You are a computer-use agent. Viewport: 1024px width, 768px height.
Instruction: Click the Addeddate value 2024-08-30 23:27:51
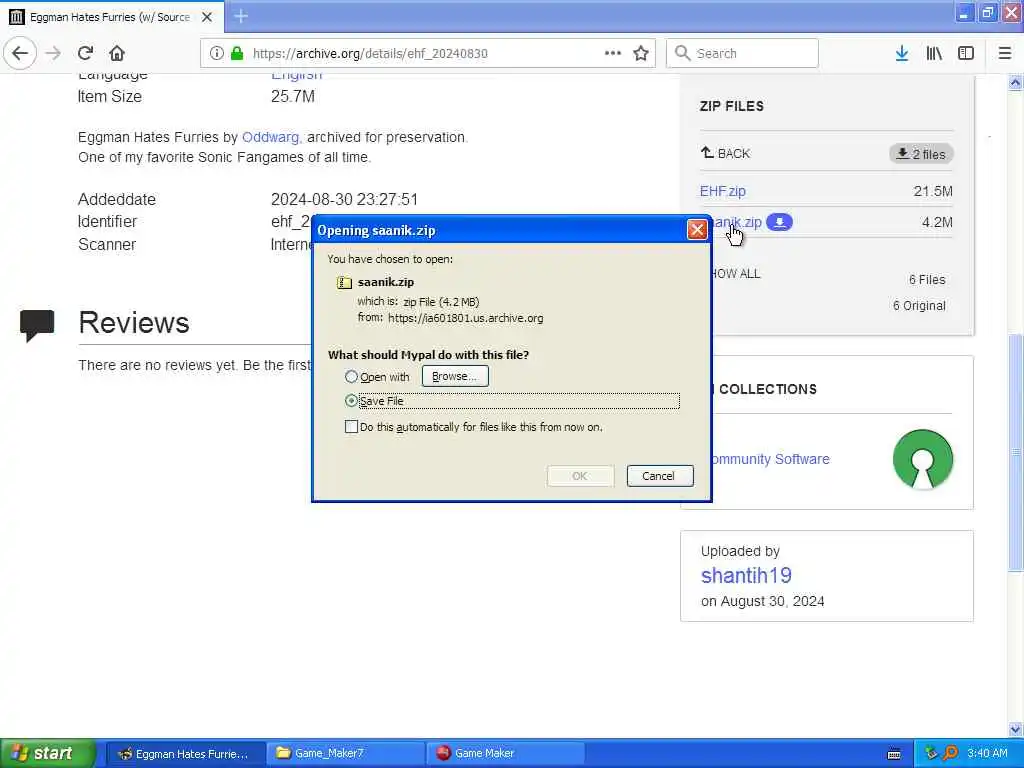[344, 199]
